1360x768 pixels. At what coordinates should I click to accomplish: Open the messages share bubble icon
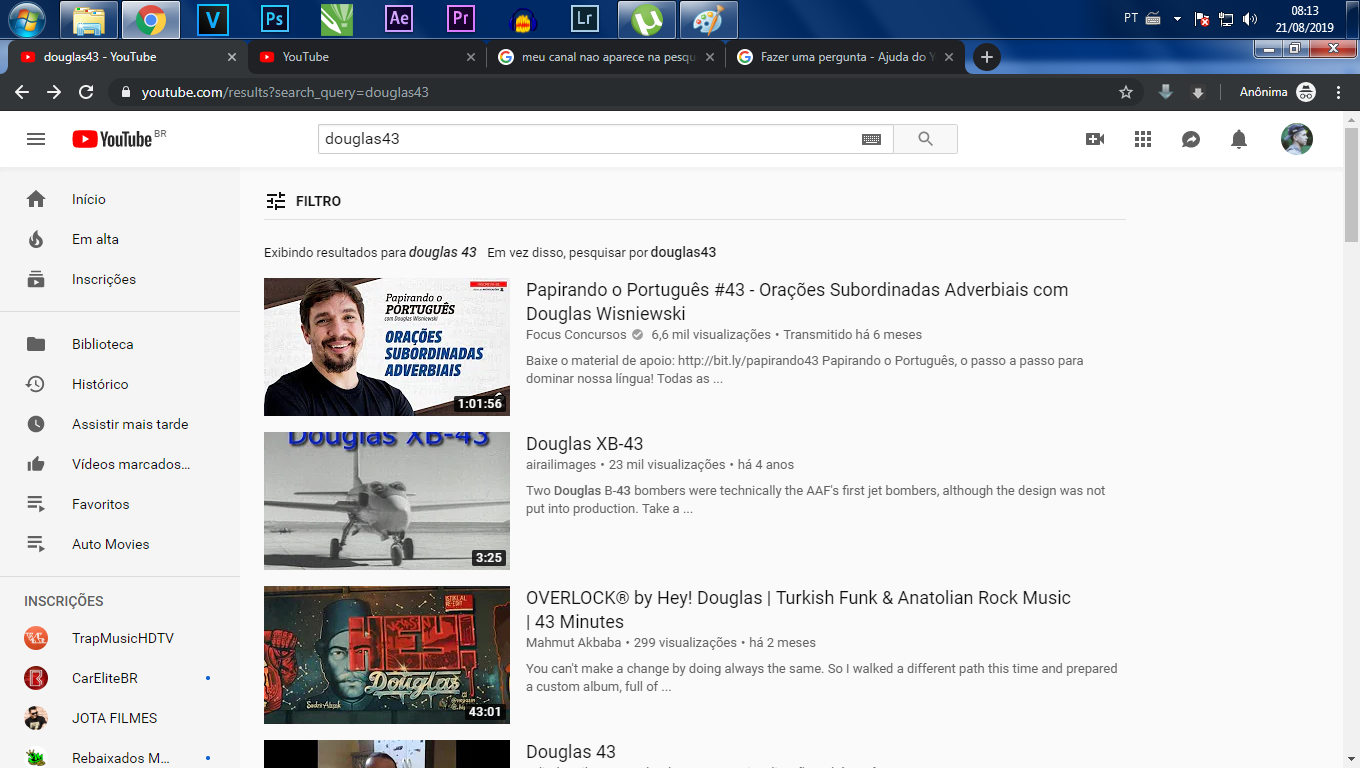[1191, 139]
